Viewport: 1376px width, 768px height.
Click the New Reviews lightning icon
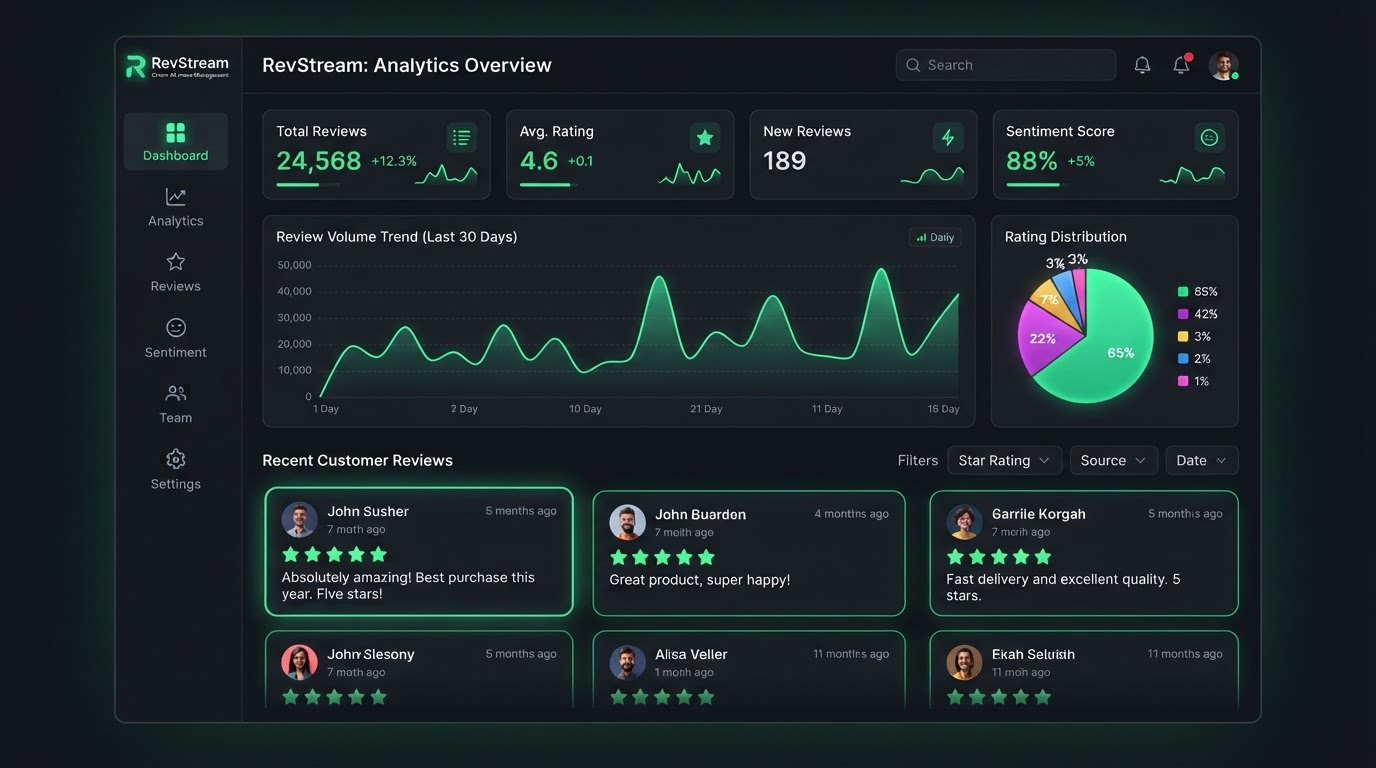948,138
